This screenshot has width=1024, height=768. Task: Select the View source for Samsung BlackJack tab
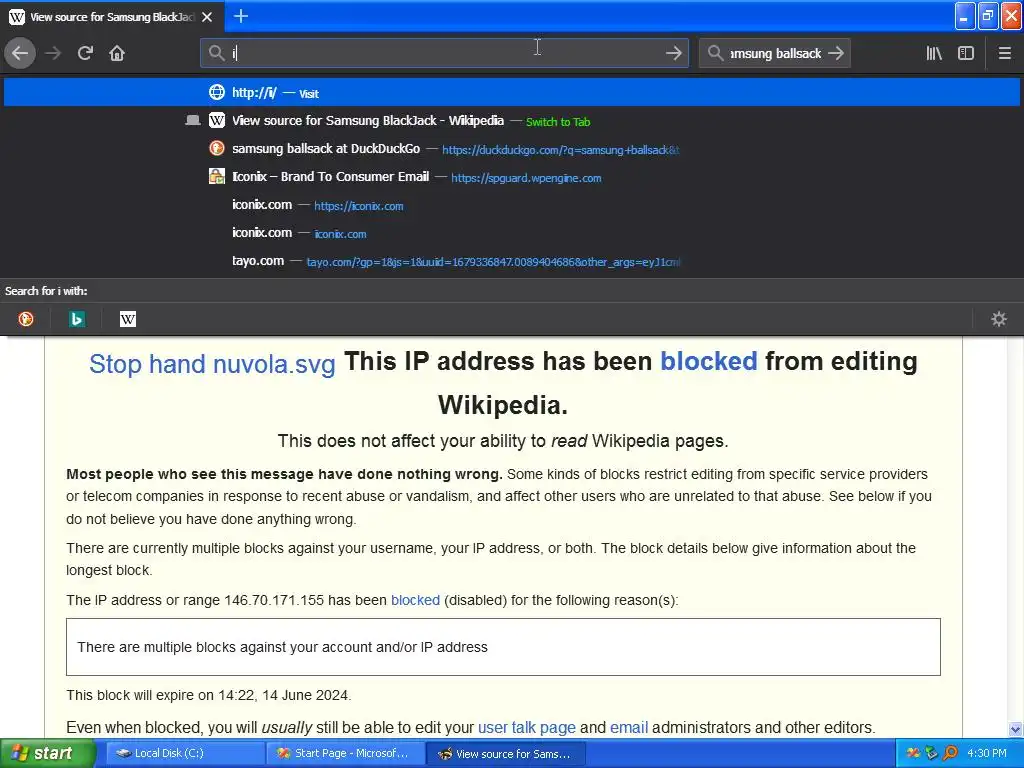point(112,17)
